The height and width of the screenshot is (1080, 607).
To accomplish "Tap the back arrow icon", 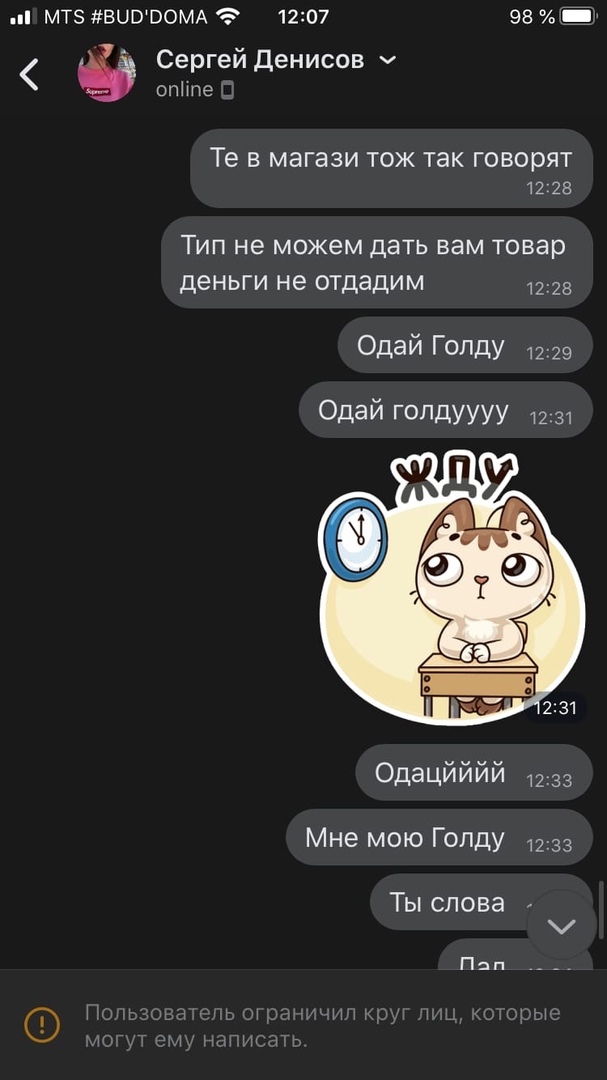I will [29, 74].
